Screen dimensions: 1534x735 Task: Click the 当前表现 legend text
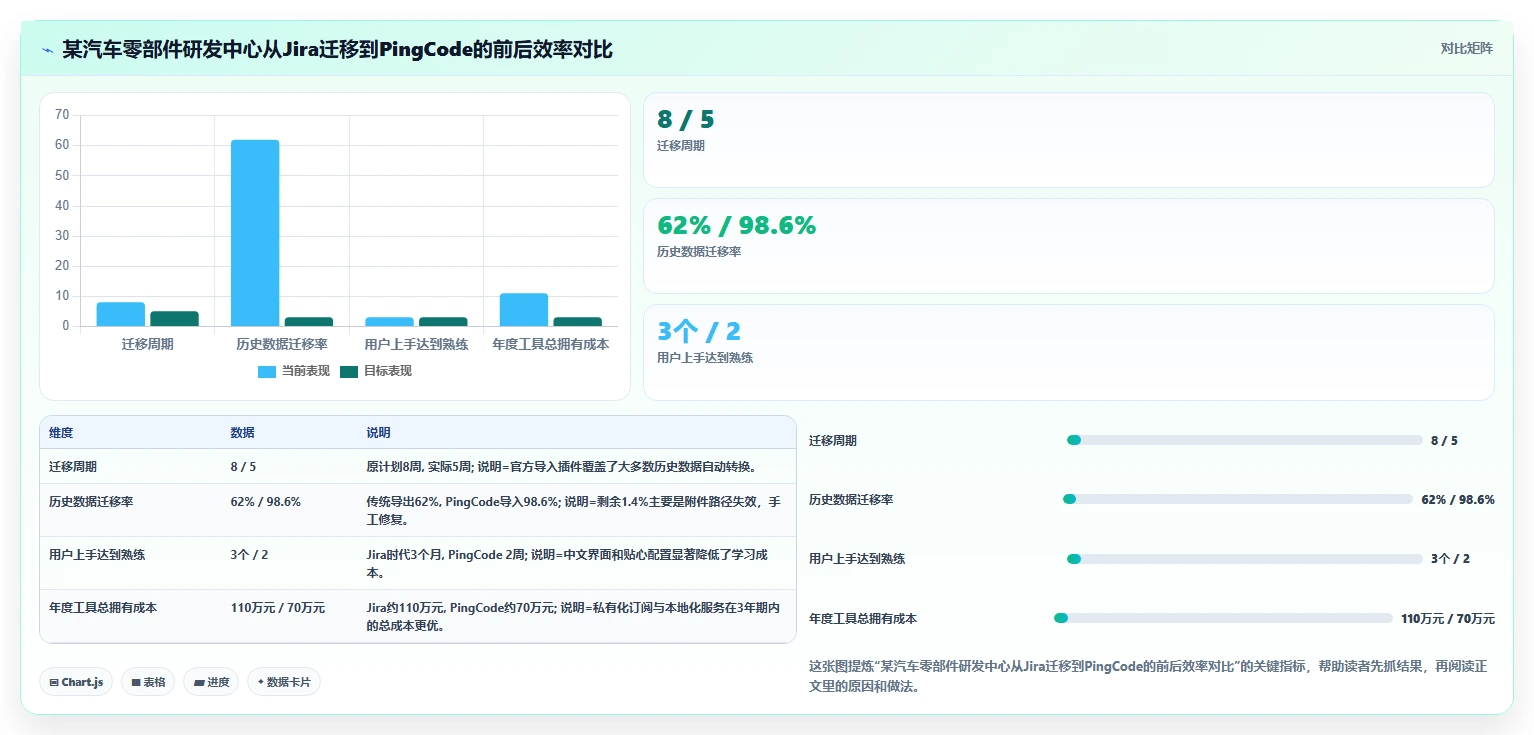point(305,371)
